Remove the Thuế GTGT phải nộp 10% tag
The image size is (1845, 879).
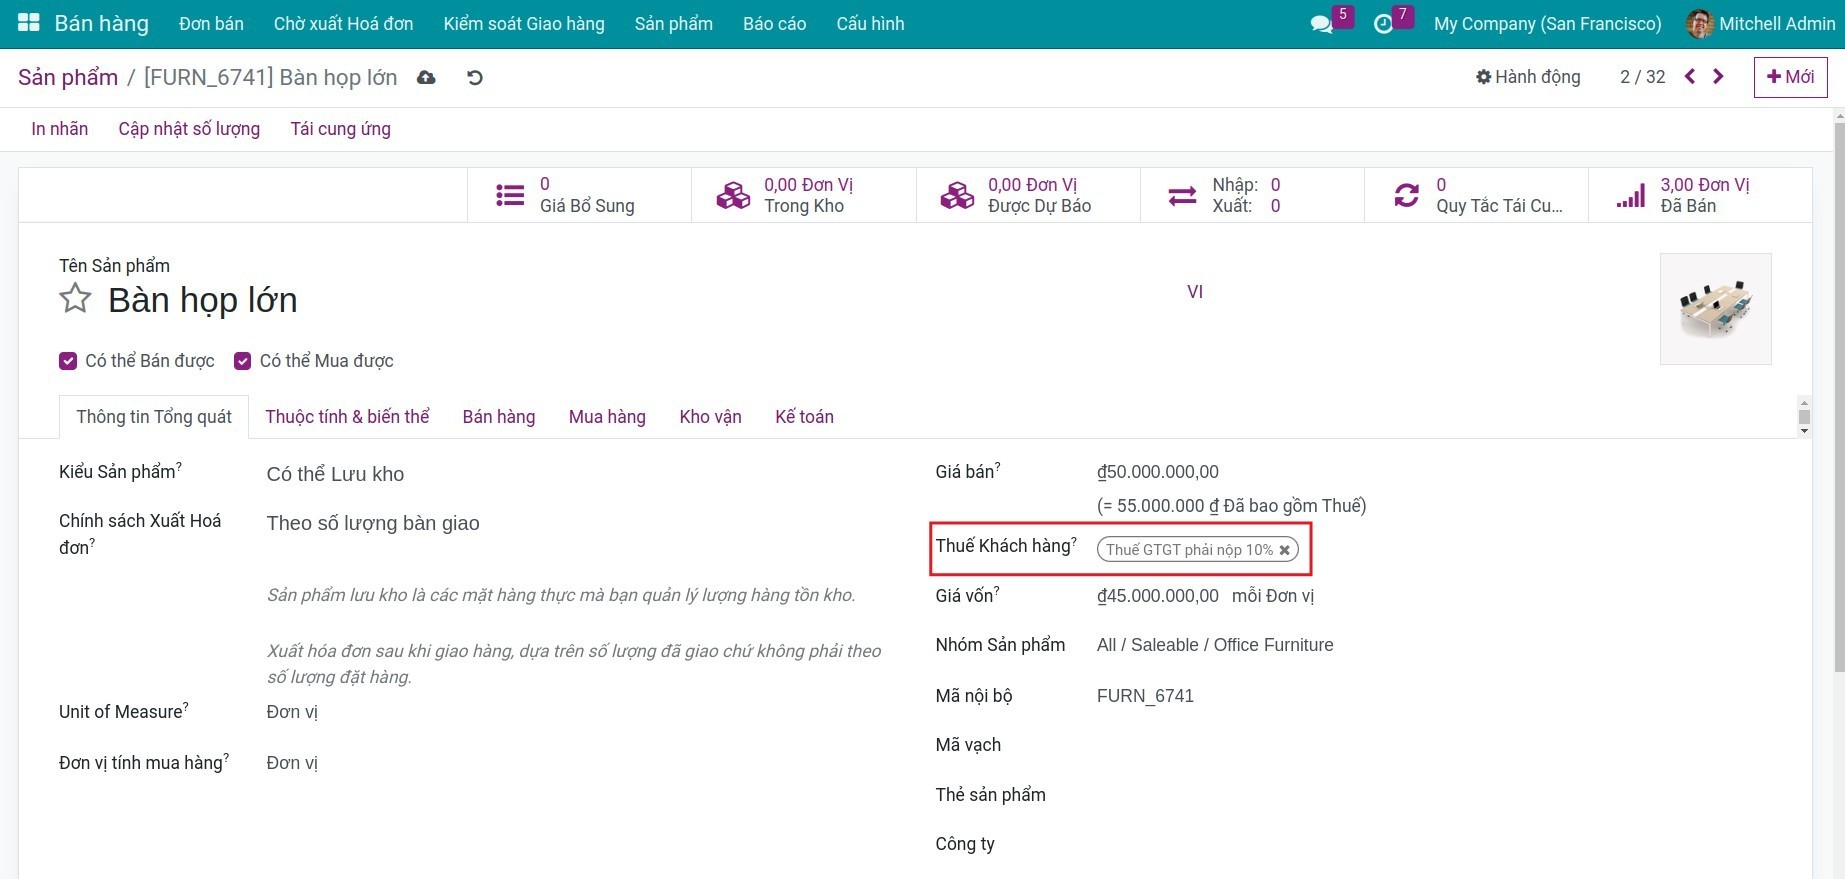1285,550
